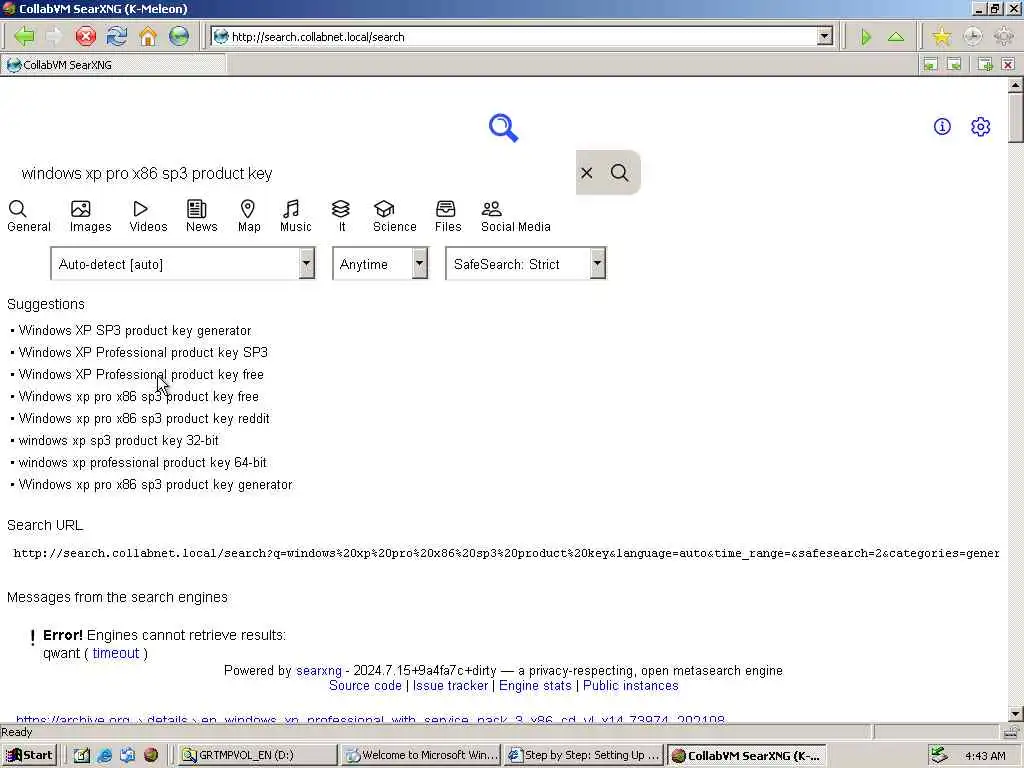This screenshot has width=1024, height=768.
Task: Click in the search query input field
Action: pos(291,173)
